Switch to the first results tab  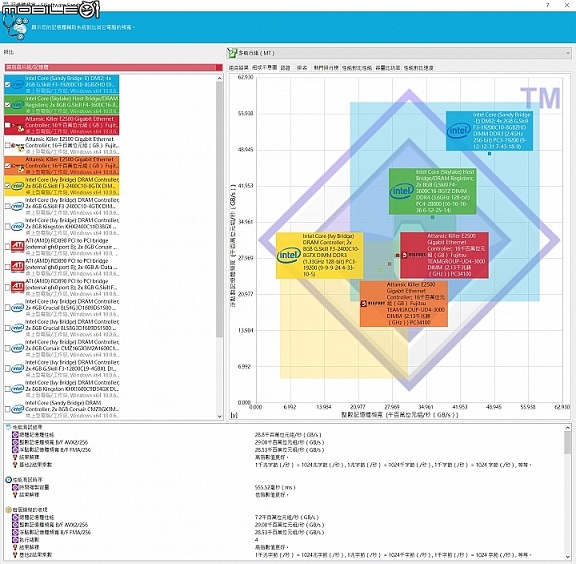tap(239, 68)
